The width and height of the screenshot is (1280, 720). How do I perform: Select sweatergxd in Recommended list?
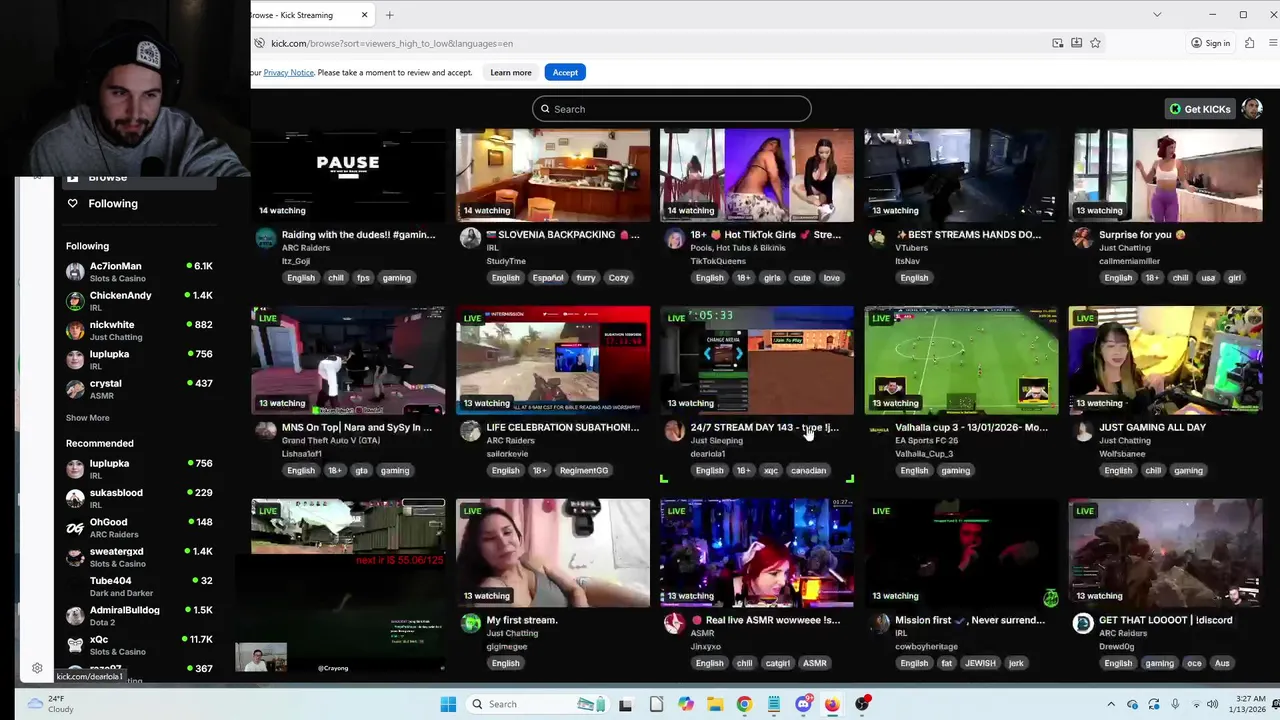(139, 557)
